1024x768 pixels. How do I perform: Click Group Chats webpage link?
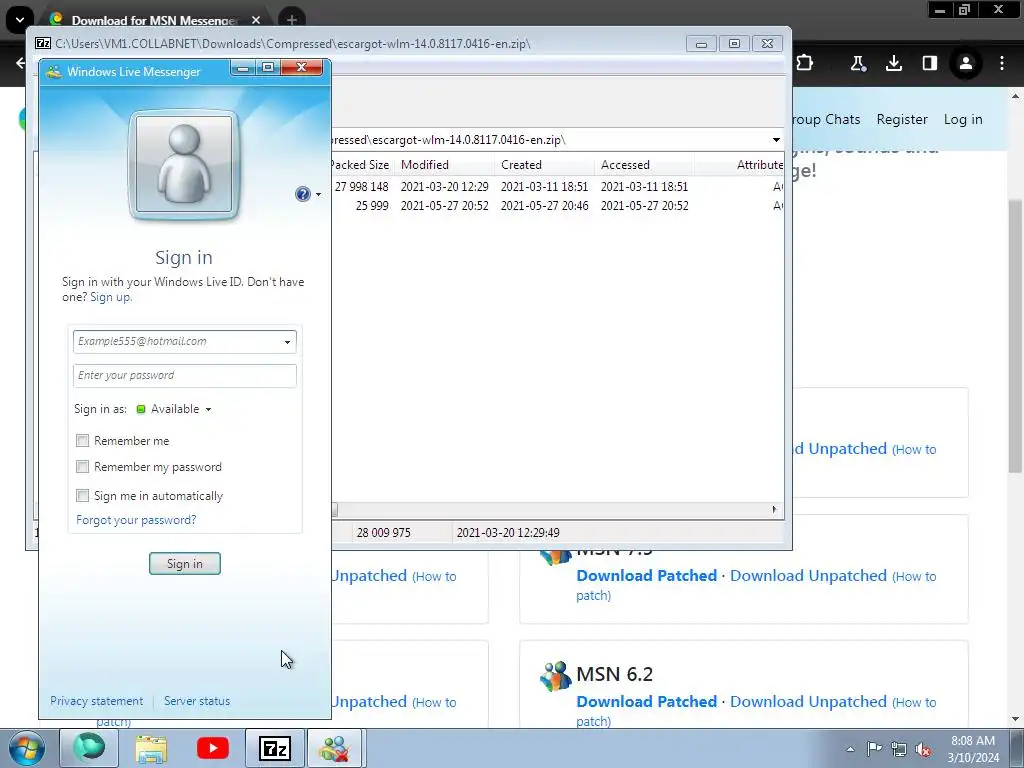pos(825,120)
